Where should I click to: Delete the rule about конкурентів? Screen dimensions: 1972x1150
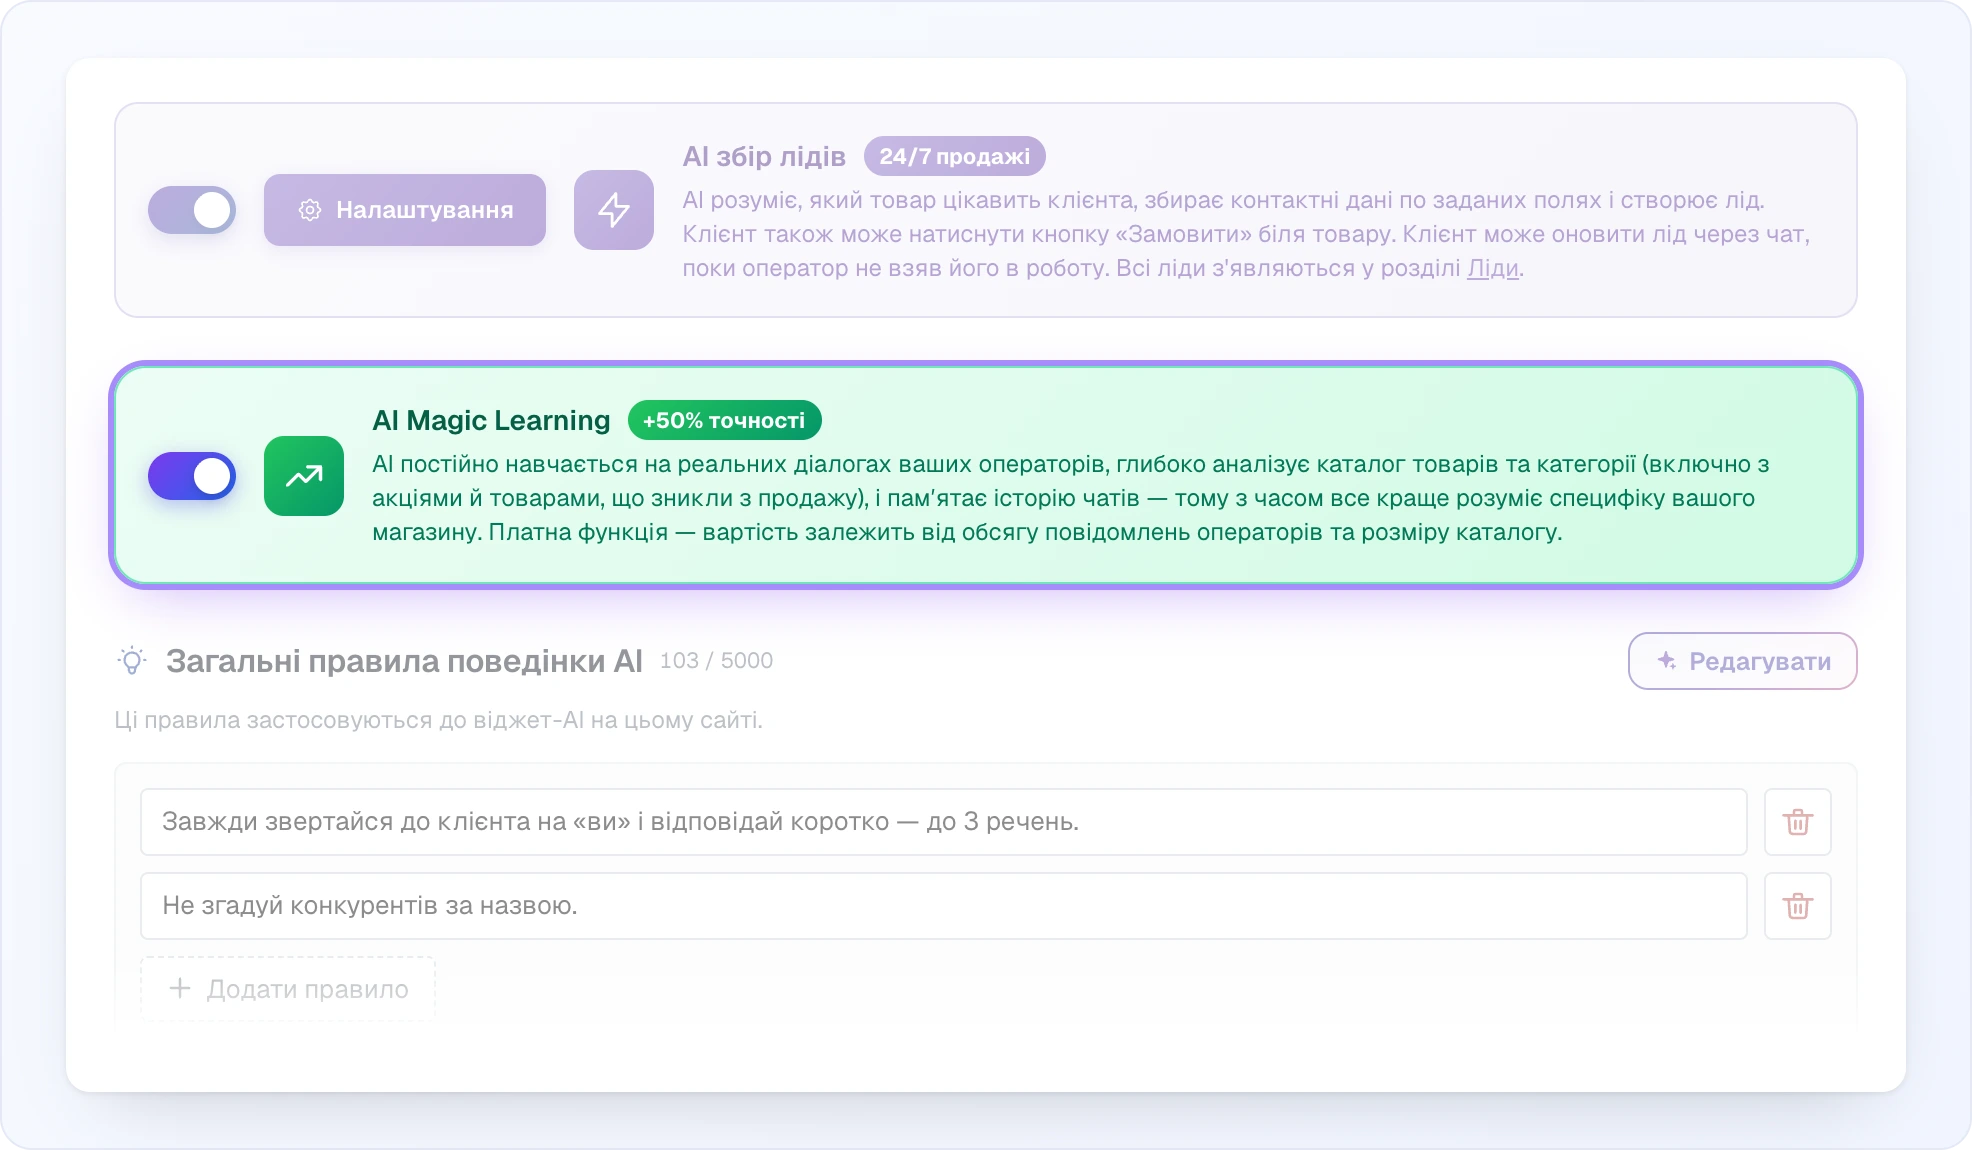1798,906
